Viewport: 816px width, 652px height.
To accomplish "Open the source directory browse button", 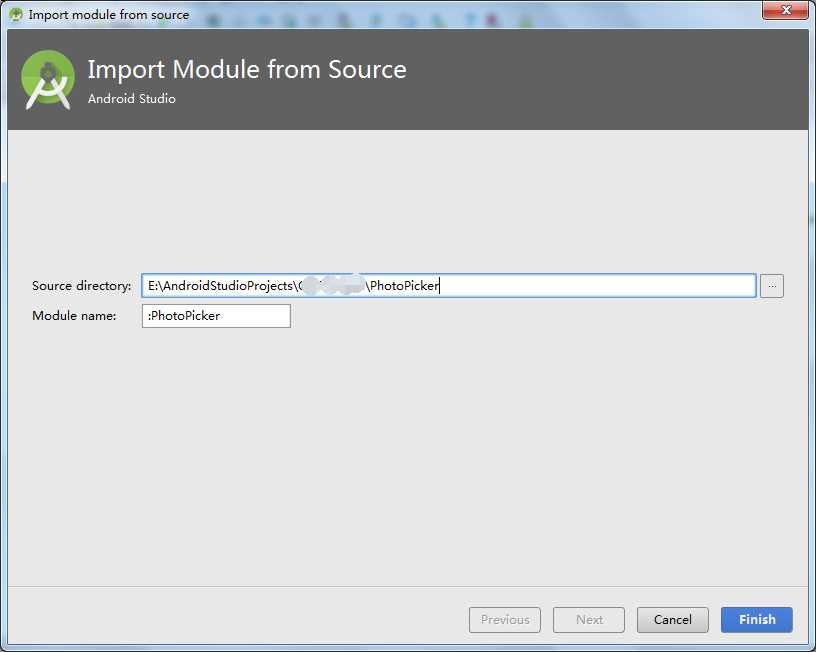I will coord(772,286).
